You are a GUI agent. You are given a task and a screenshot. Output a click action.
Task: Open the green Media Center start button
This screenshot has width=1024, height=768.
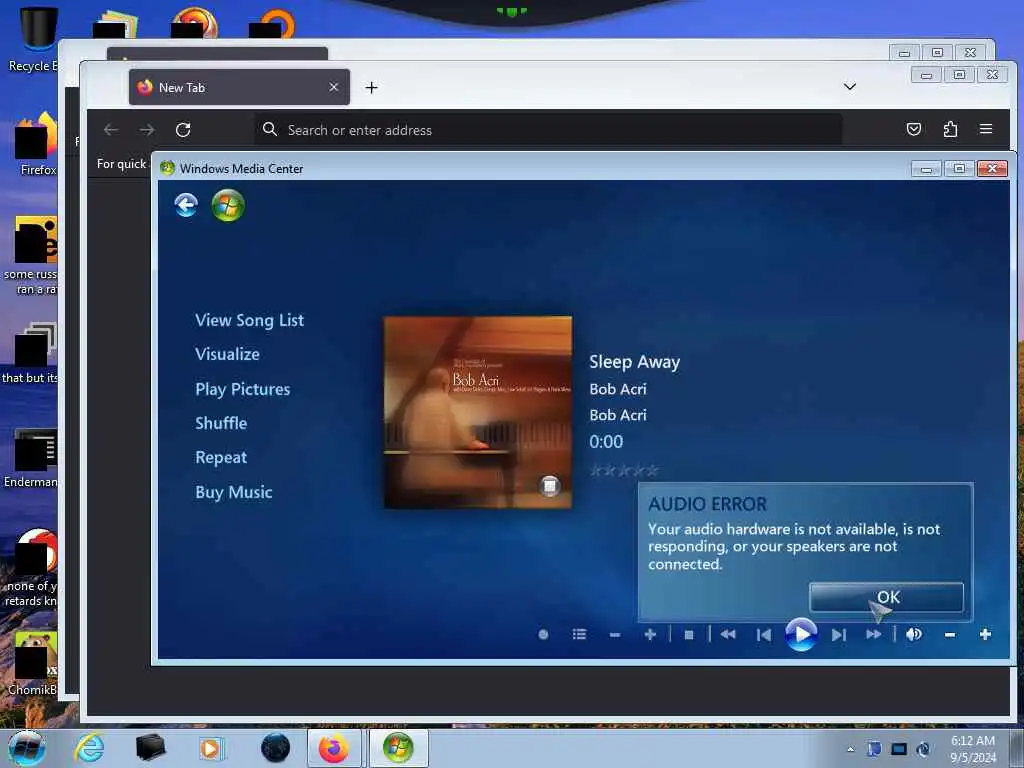(228, 206)
